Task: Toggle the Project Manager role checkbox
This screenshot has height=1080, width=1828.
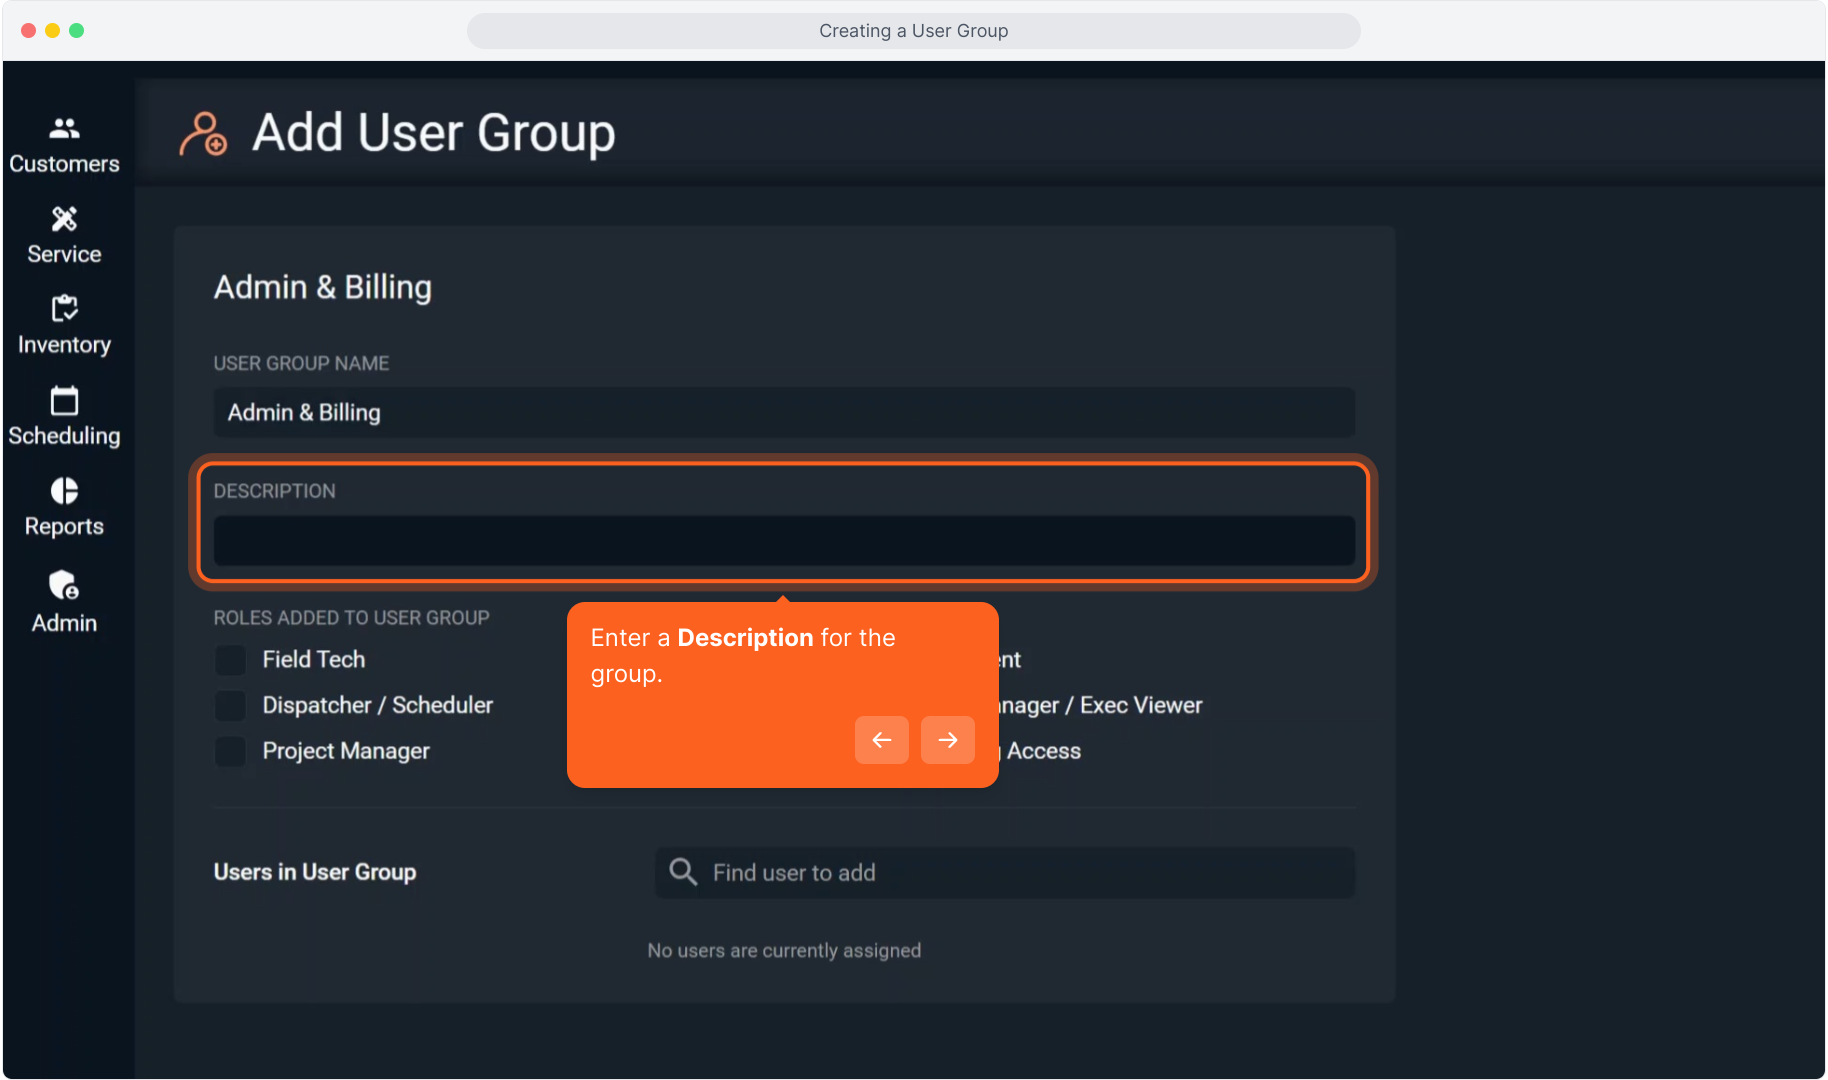Action: pos(231,751)
